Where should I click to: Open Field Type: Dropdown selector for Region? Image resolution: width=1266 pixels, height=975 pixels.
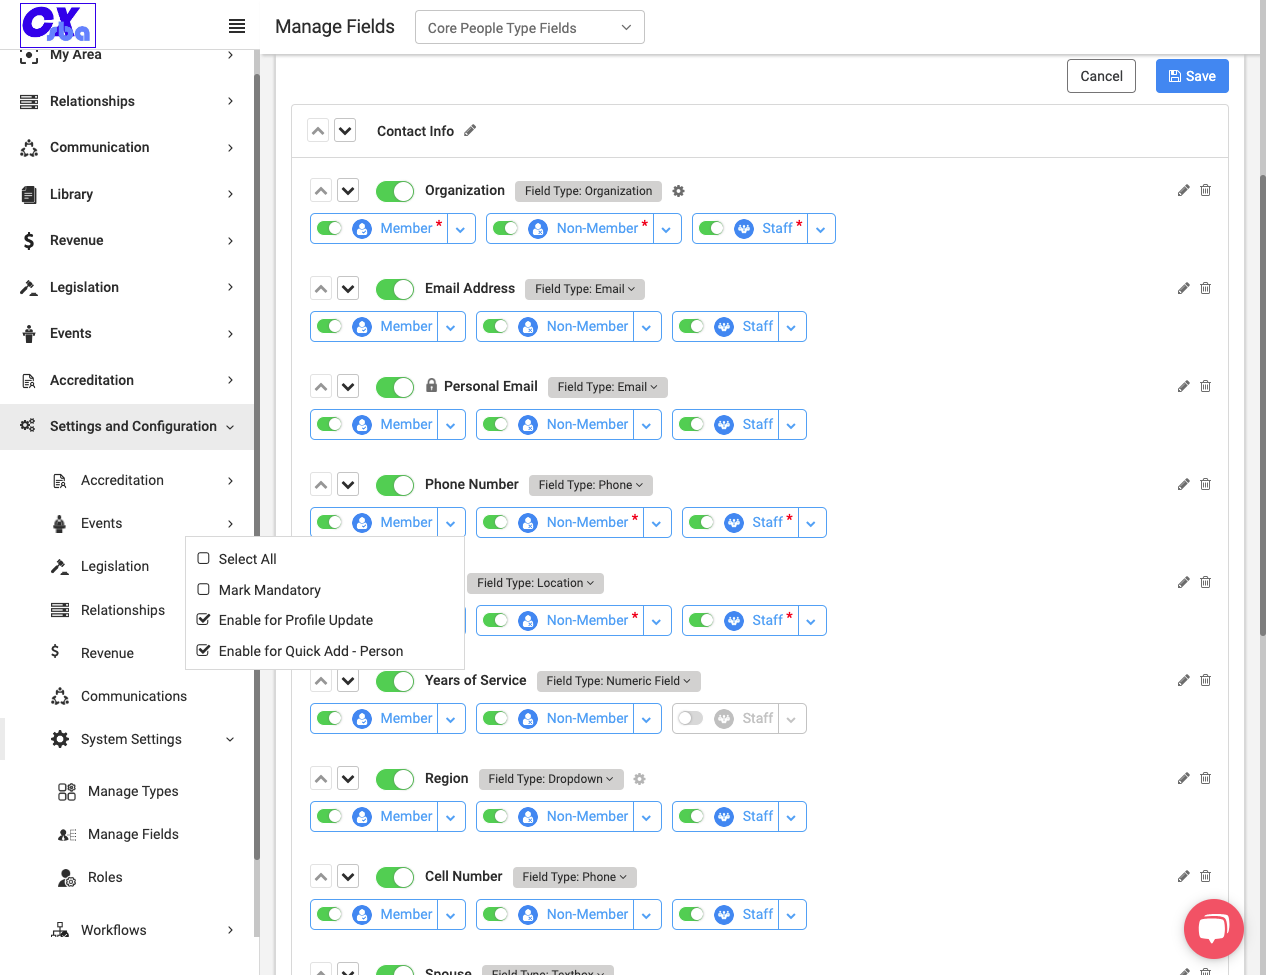click(551, 779)
